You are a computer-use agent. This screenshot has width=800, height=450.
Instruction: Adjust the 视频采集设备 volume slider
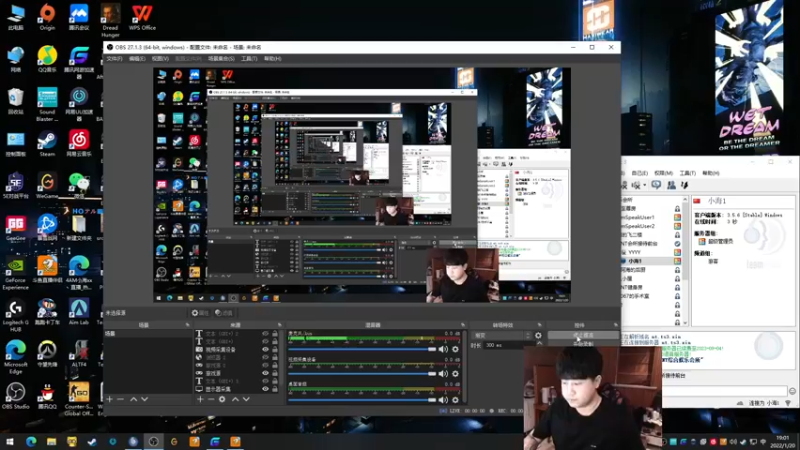(x=362, y=374)
